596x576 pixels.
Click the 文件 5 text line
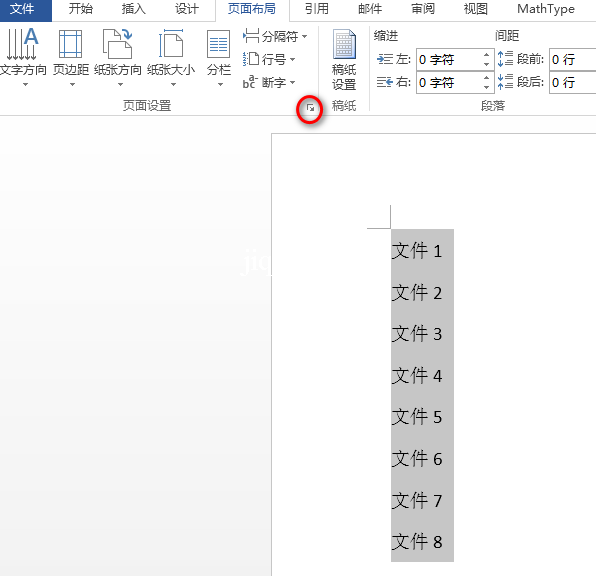[x=417, y=417]
